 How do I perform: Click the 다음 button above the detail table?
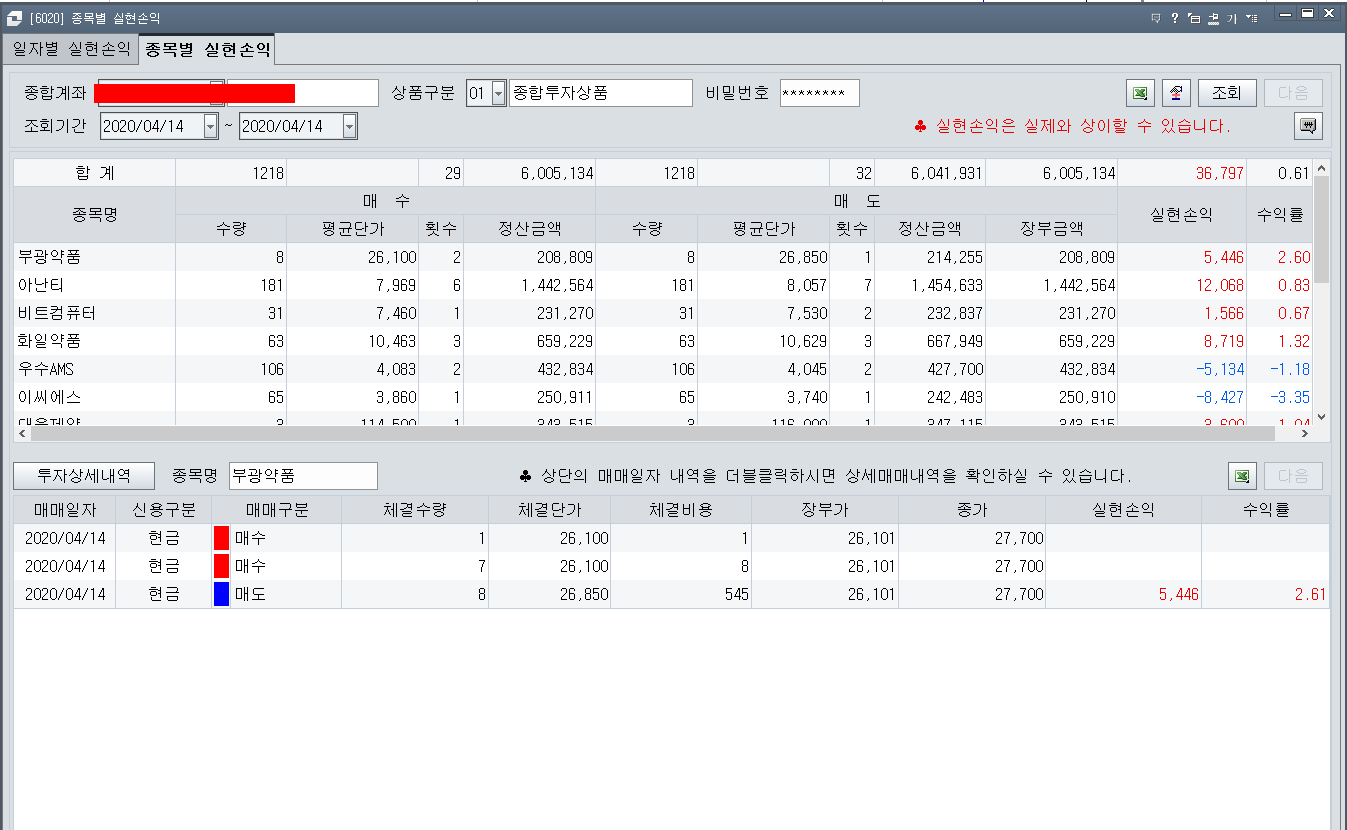coord(1293,476)
